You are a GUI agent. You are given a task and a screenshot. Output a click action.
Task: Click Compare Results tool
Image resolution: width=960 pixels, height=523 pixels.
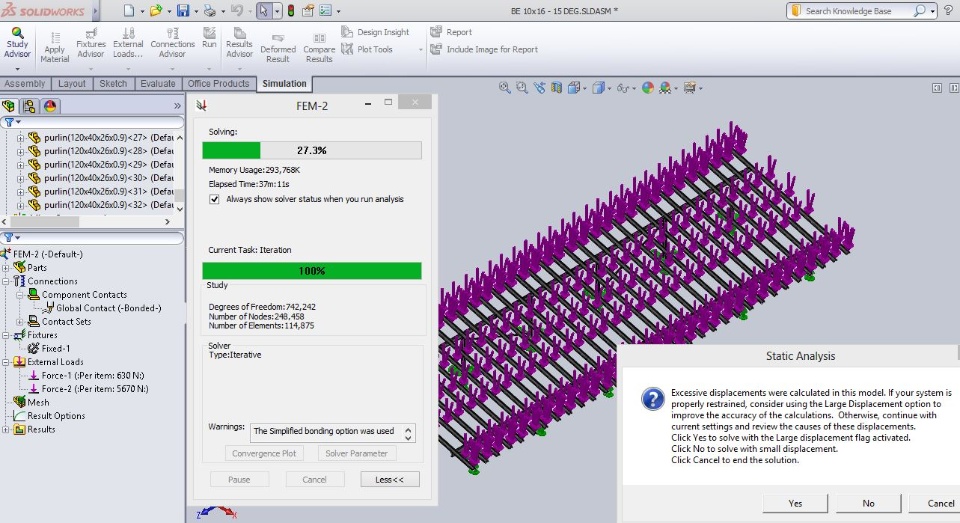coord(319,48)
